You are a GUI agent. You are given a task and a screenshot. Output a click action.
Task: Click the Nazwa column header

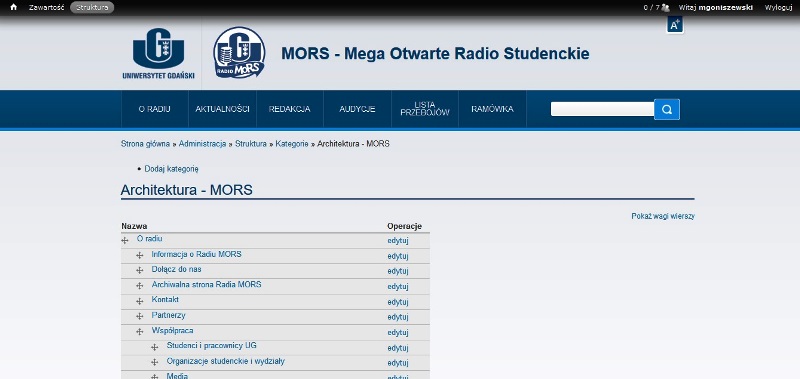(135, 226)
